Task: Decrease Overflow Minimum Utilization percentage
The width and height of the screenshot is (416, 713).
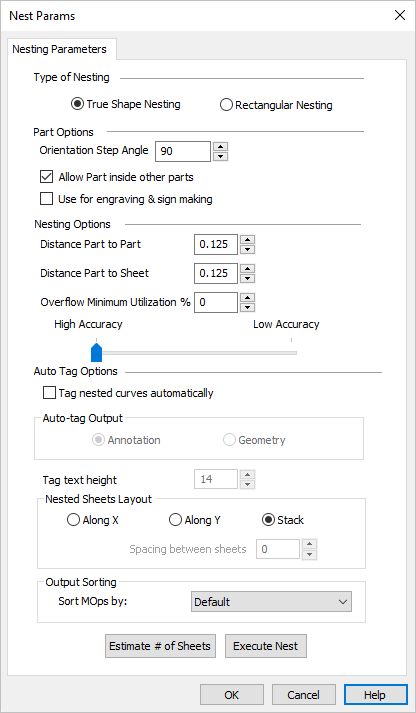Action: [x=247, y=307]
